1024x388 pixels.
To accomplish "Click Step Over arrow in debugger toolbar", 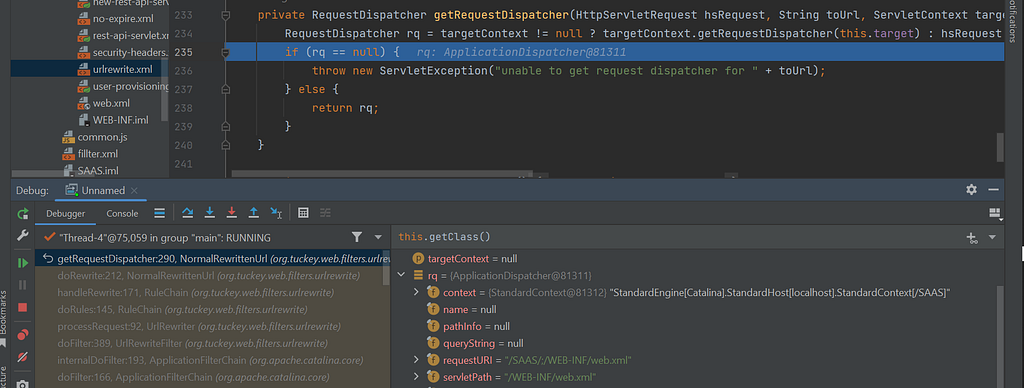I will point(187,213).
